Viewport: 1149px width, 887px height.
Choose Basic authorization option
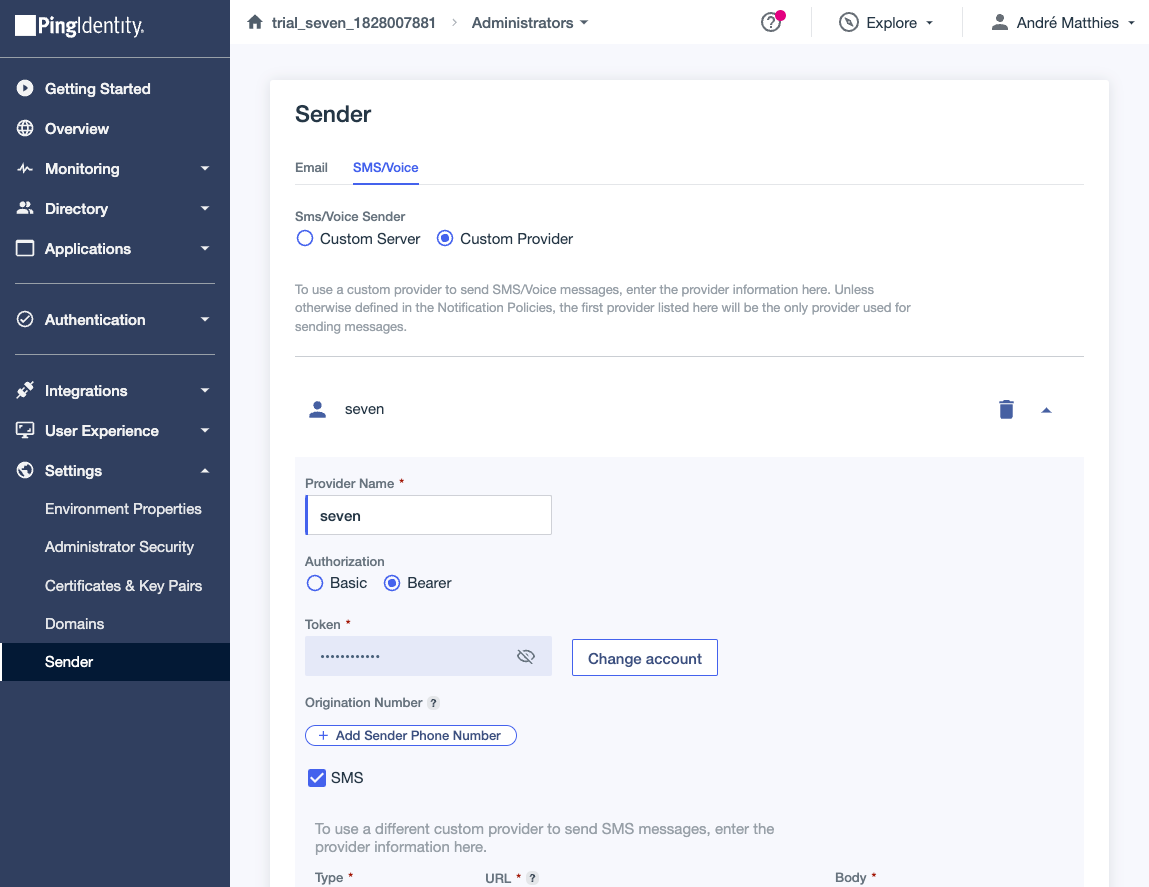click(315, 583)
